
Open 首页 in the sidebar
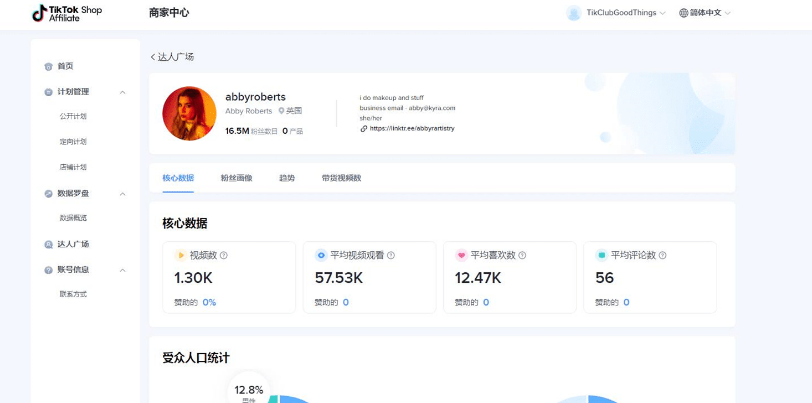(x=65, y=66)
